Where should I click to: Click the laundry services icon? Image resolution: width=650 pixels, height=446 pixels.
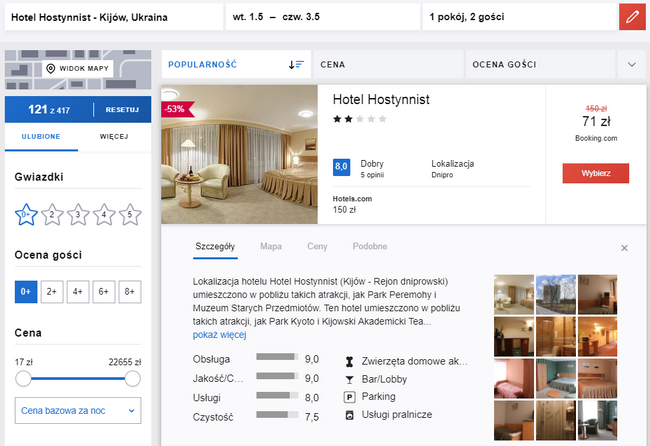(349, 415)
